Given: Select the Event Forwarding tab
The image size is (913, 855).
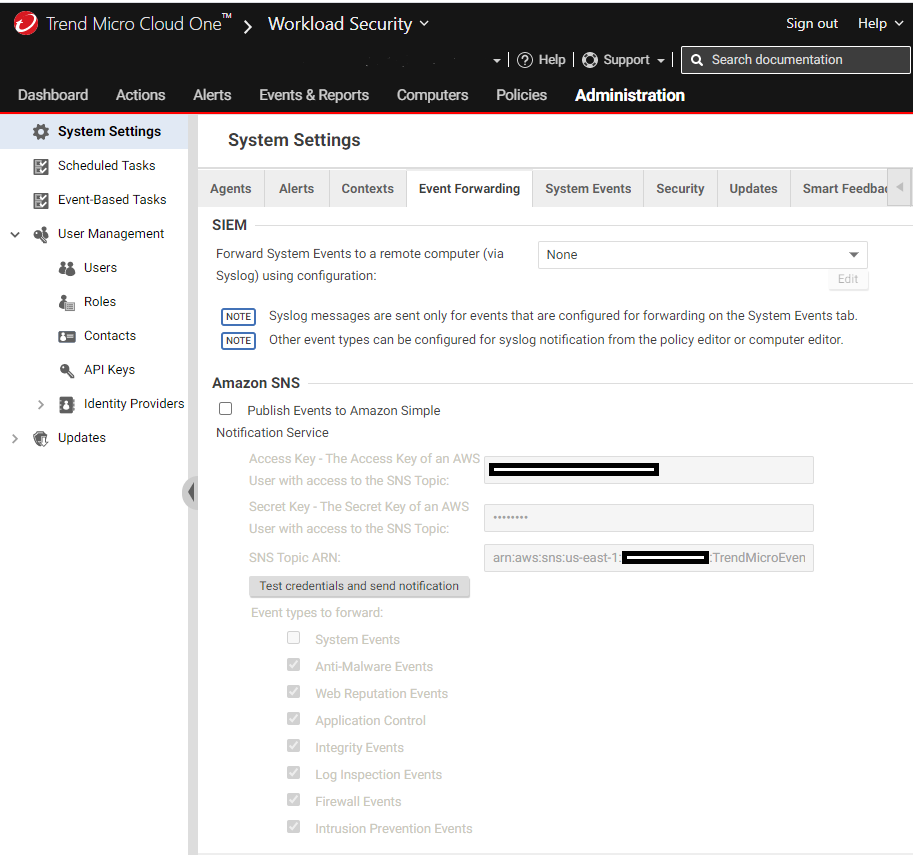Looking at the screenshot, I should (x=469, y=189).
